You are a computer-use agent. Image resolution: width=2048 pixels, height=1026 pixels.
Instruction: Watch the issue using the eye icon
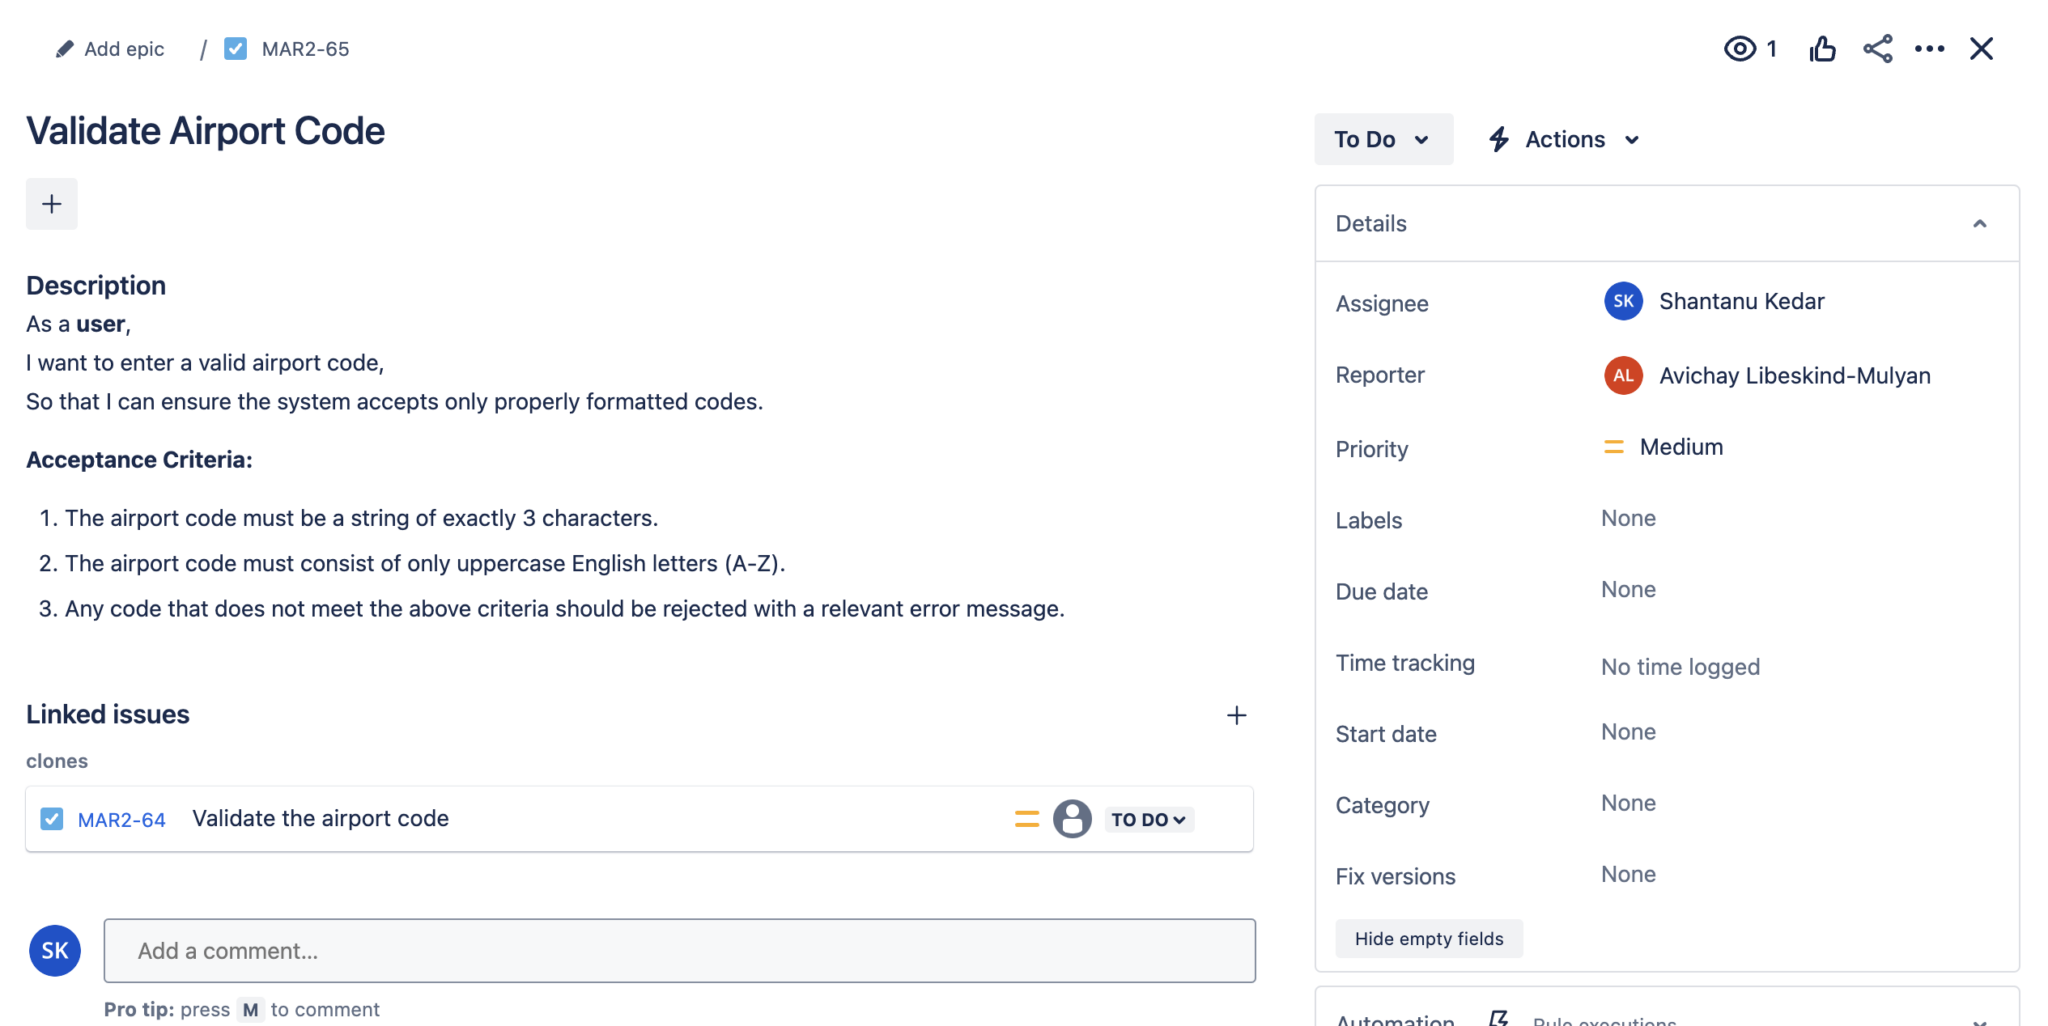point(1739,48)
